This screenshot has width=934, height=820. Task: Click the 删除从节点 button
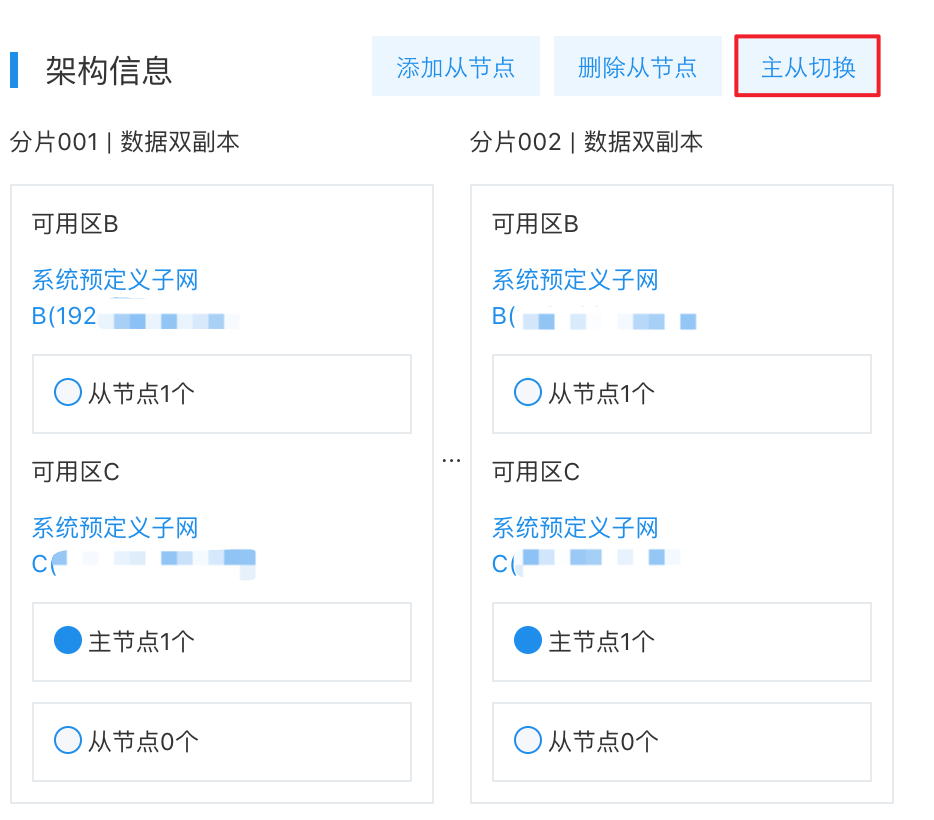click(637, 66)
